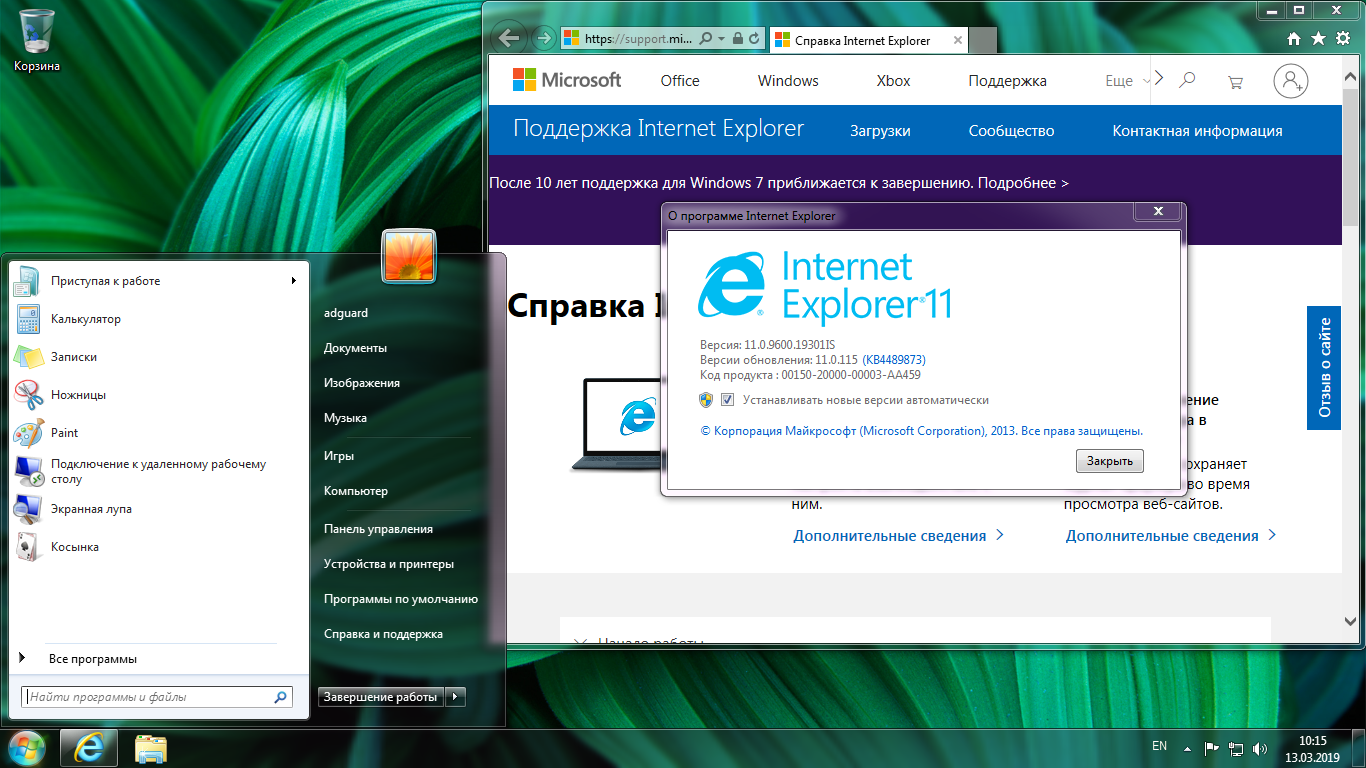The width and height of the screenshot is (1366, 768).
Task: Toggle 'Устанавливать новые версии автоматически' checkbox
Action: pos(728,400)
